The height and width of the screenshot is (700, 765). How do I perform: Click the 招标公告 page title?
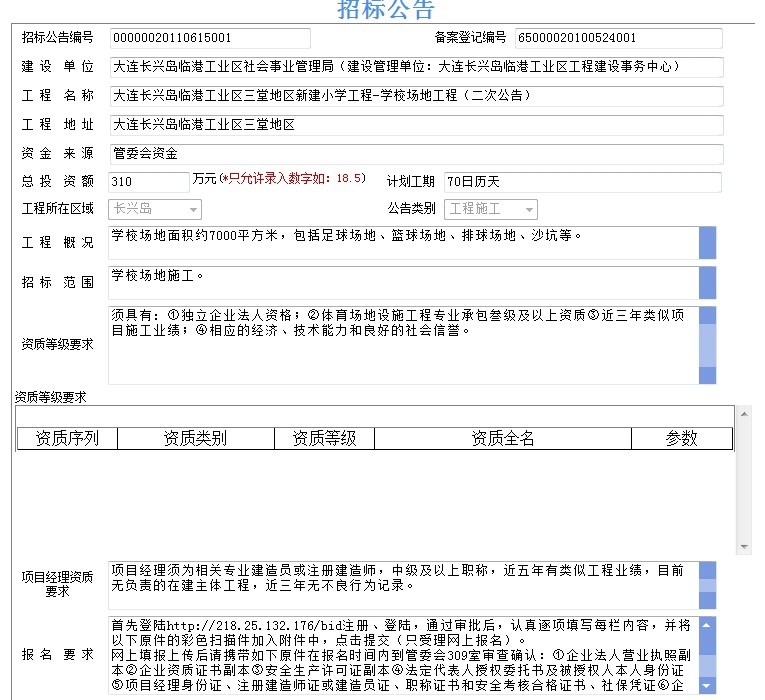coord(385,10)
